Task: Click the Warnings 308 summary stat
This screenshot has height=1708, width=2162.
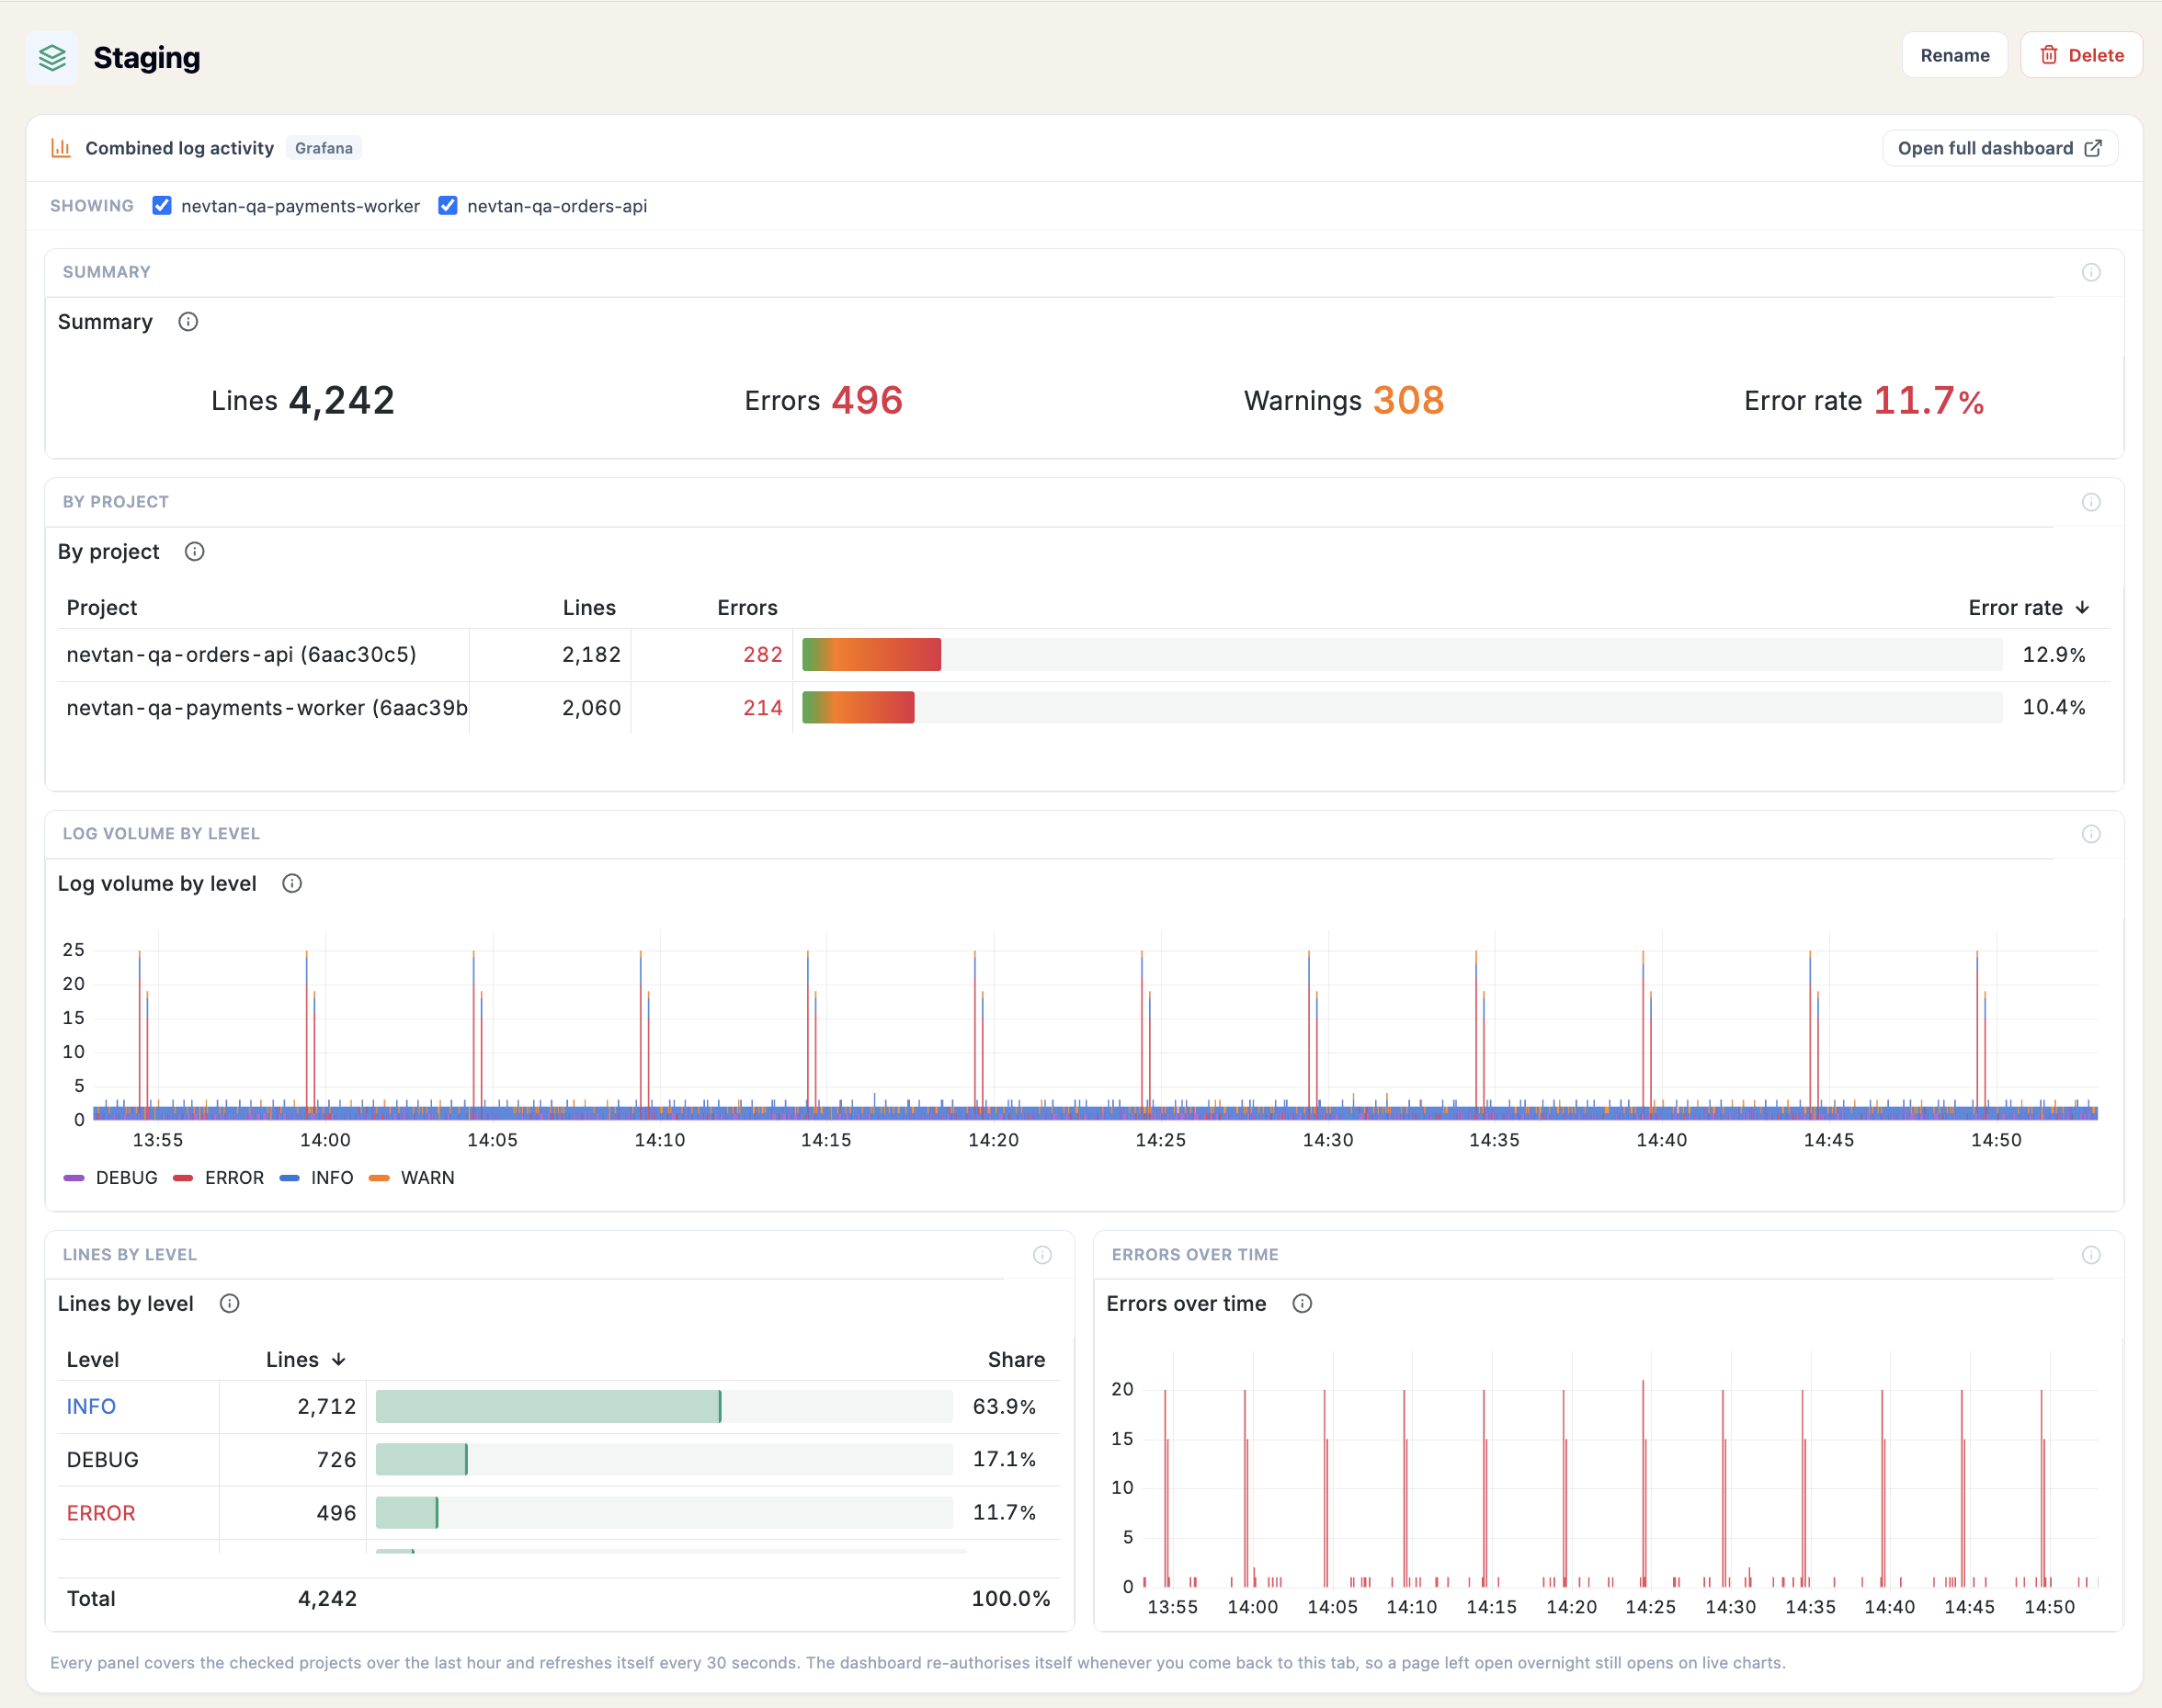Action: (1344, 401)
